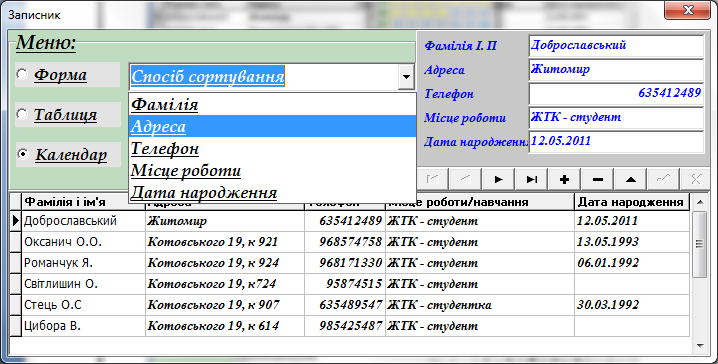Click address cell Котовського 19, к 924

(225, 263)
